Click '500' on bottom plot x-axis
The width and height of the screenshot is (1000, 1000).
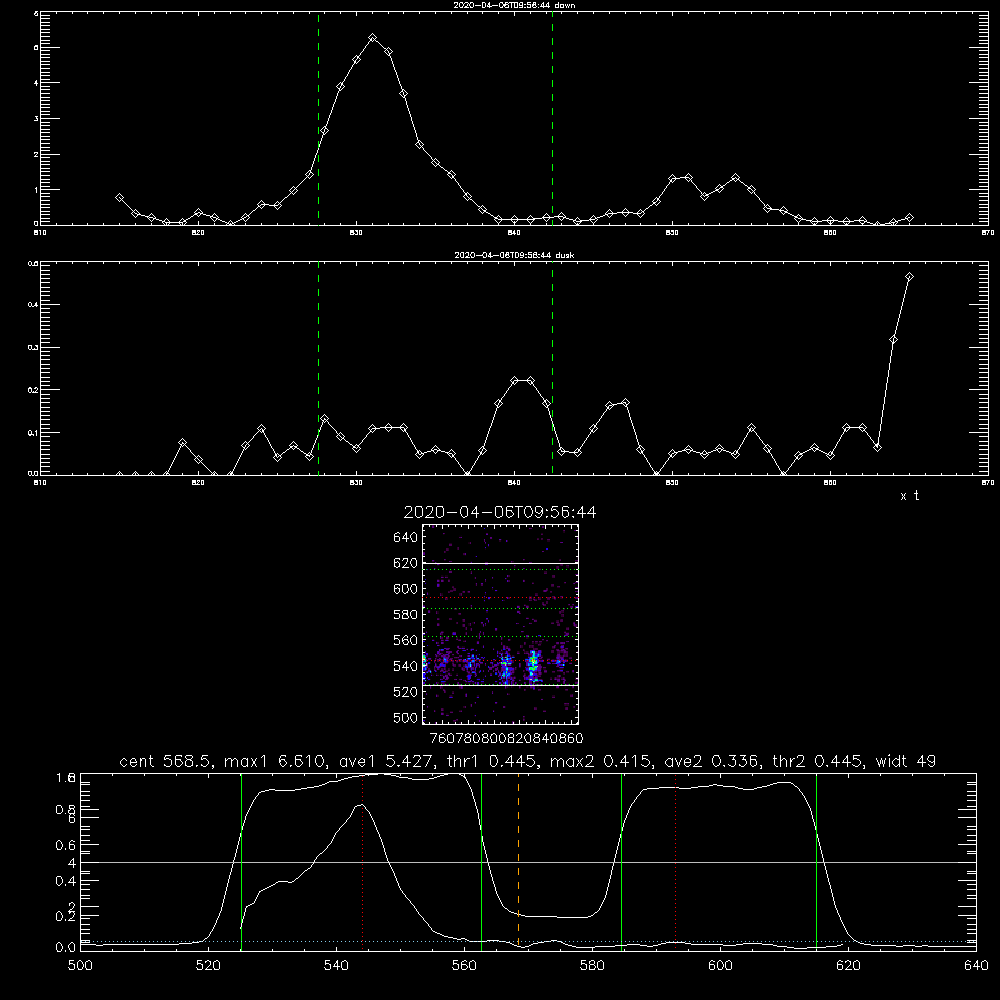(x=80, y=965)
